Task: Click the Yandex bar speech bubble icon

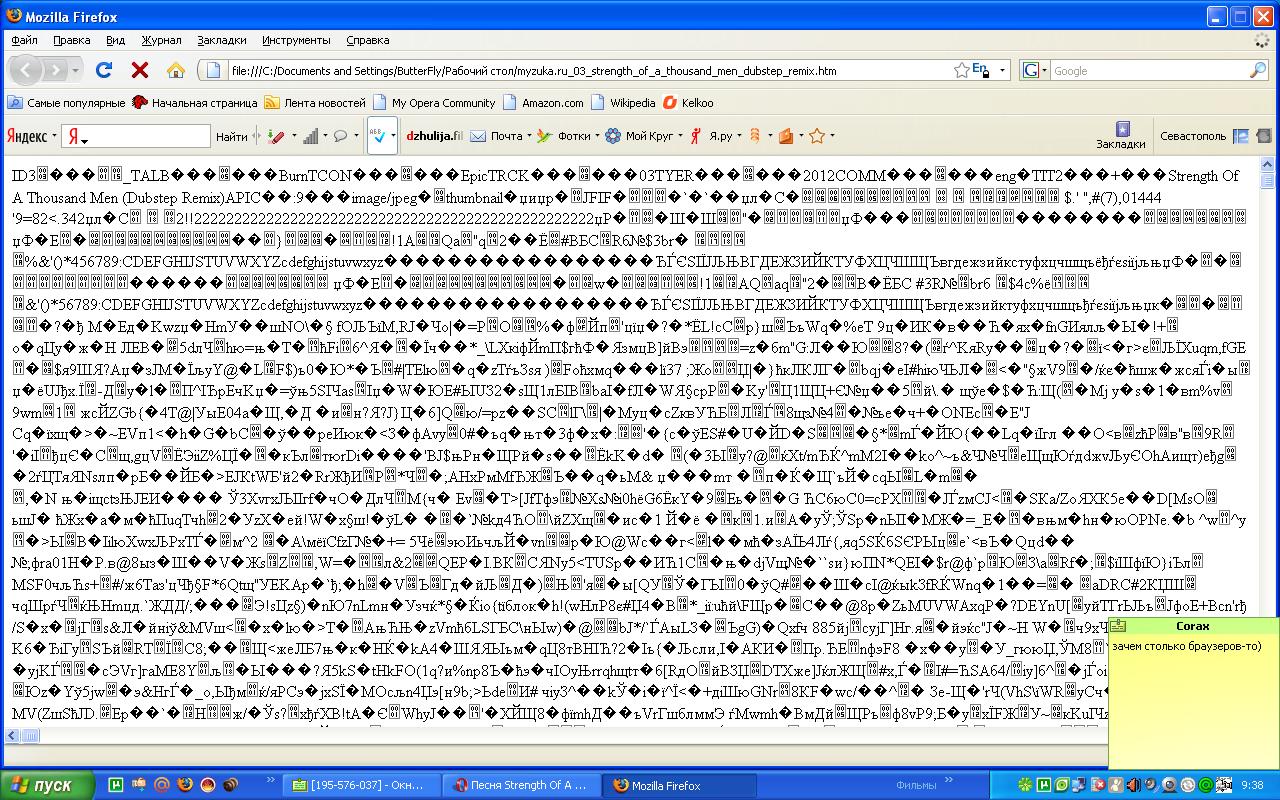Action: [340, 136]
